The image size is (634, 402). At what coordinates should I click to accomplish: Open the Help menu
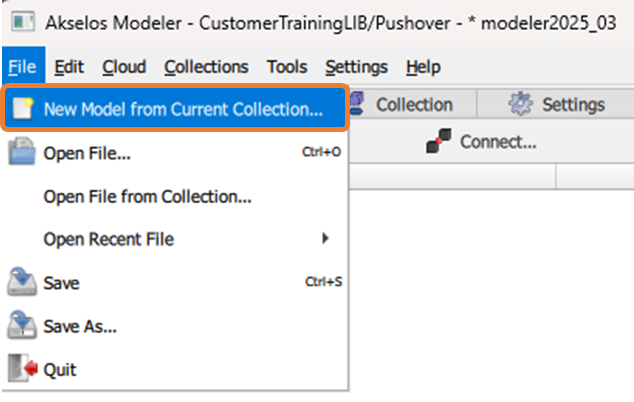(423, 67)
